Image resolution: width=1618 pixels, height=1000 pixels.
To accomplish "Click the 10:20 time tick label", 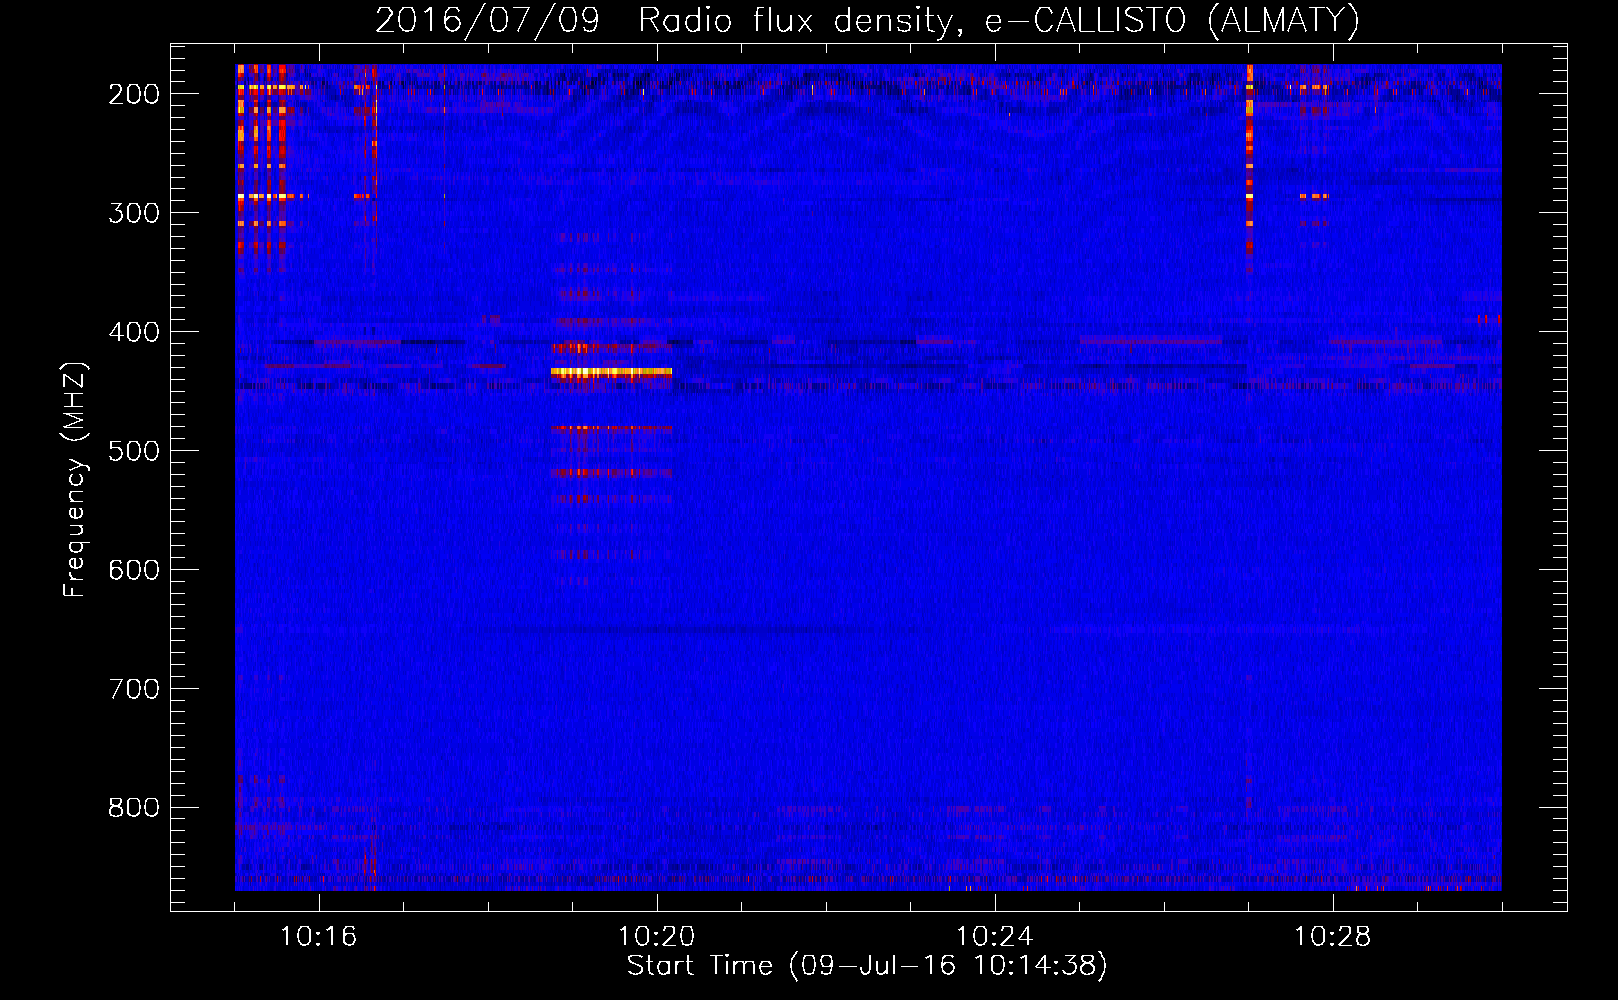I will click(x=657, y=937).
